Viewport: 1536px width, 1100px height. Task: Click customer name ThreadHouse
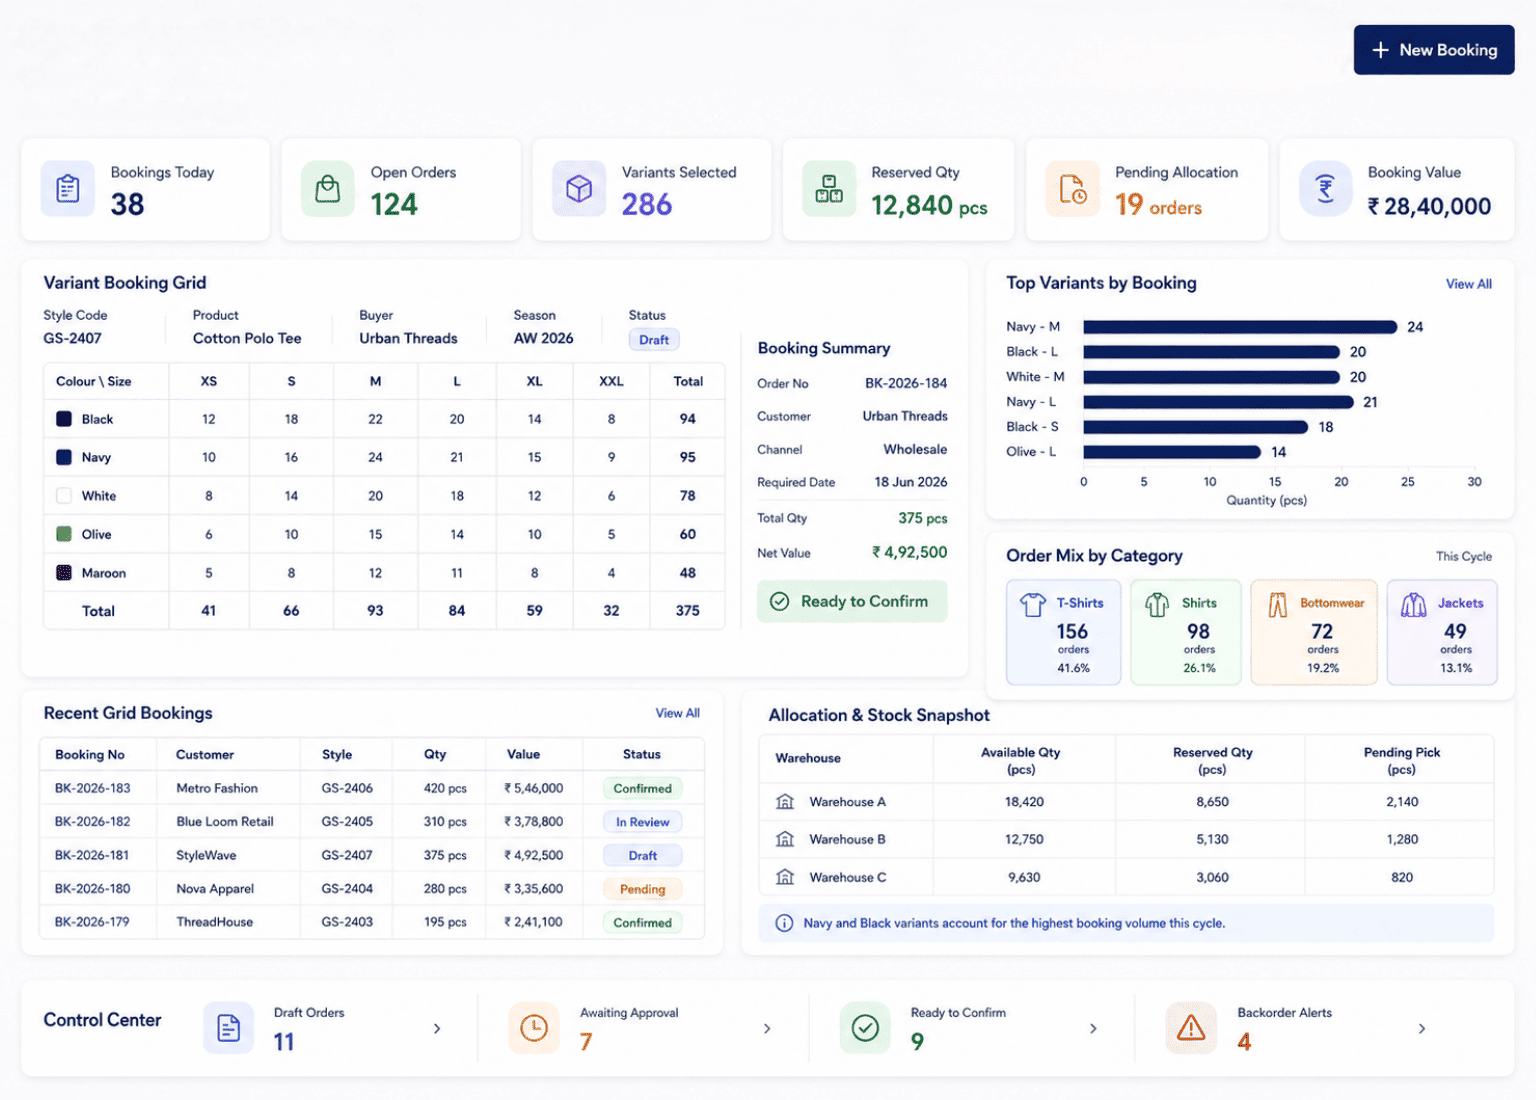[214, 922]
